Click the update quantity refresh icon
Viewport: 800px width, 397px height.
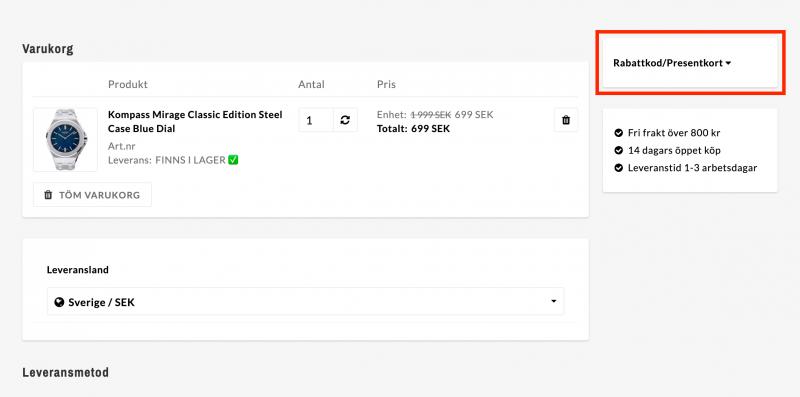[x=345, y=120]
